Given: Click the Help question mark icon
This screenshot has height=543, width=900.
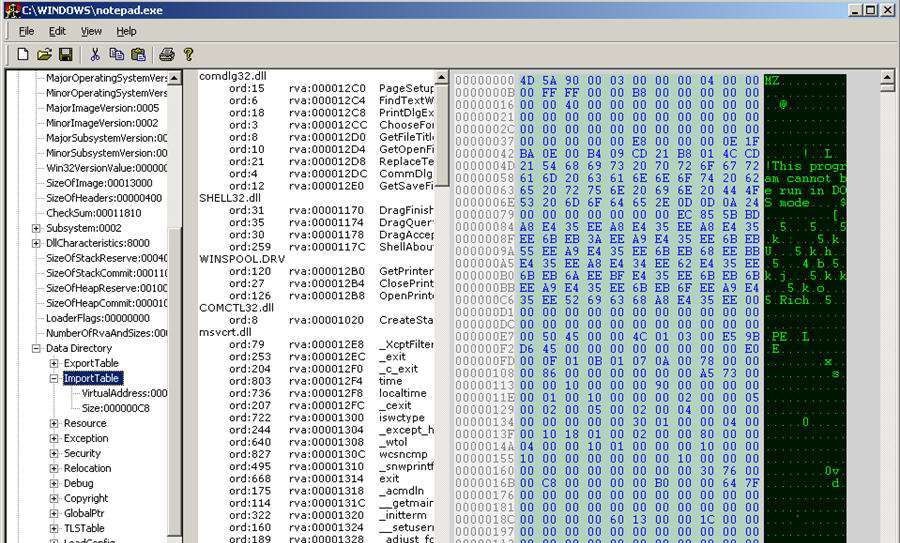Looking at the screenshot, I should coord(188,54).
